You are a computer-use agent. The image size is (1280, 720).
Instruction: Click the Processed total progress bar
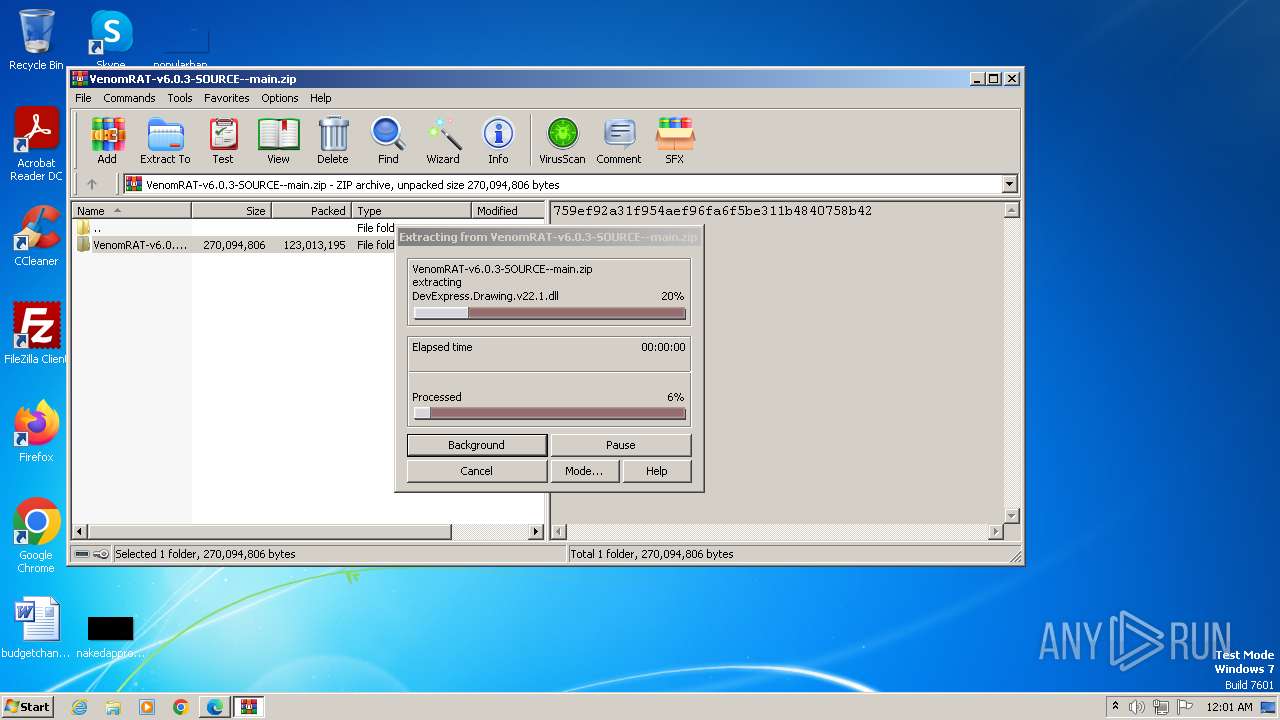[x=549, y=413]
